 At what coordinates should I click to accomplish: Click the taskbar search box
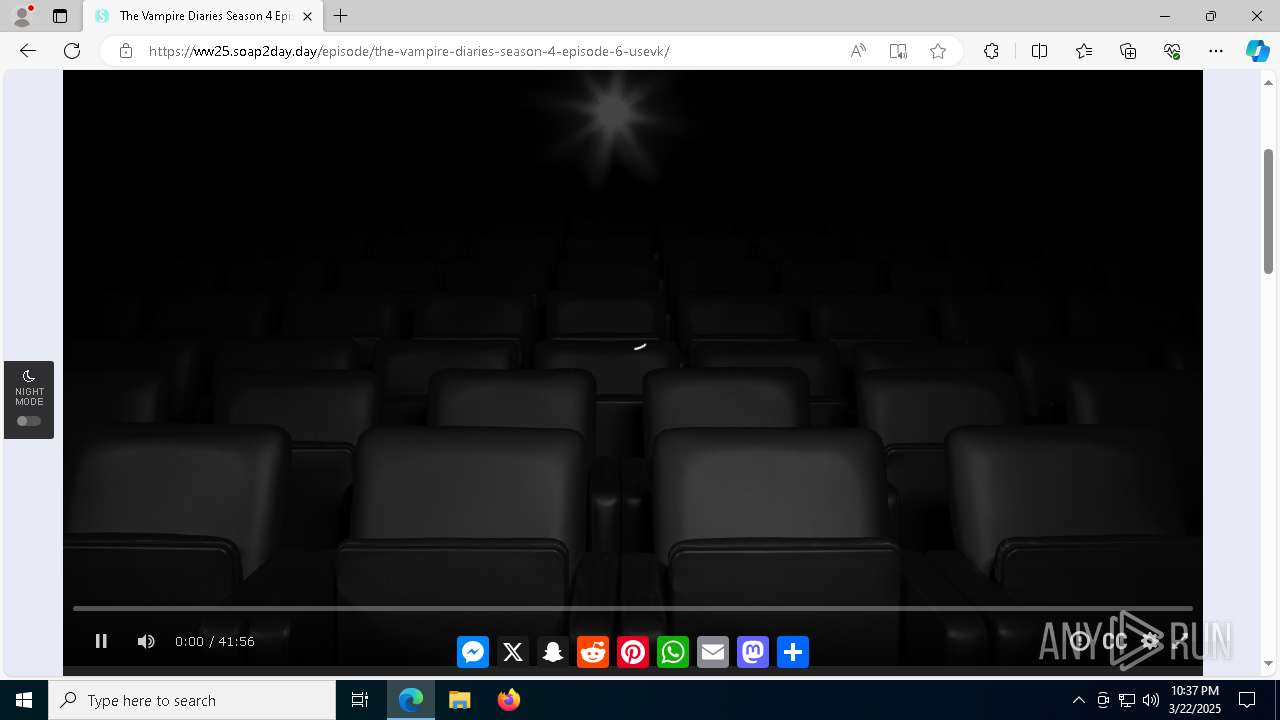tap(192, 700)
